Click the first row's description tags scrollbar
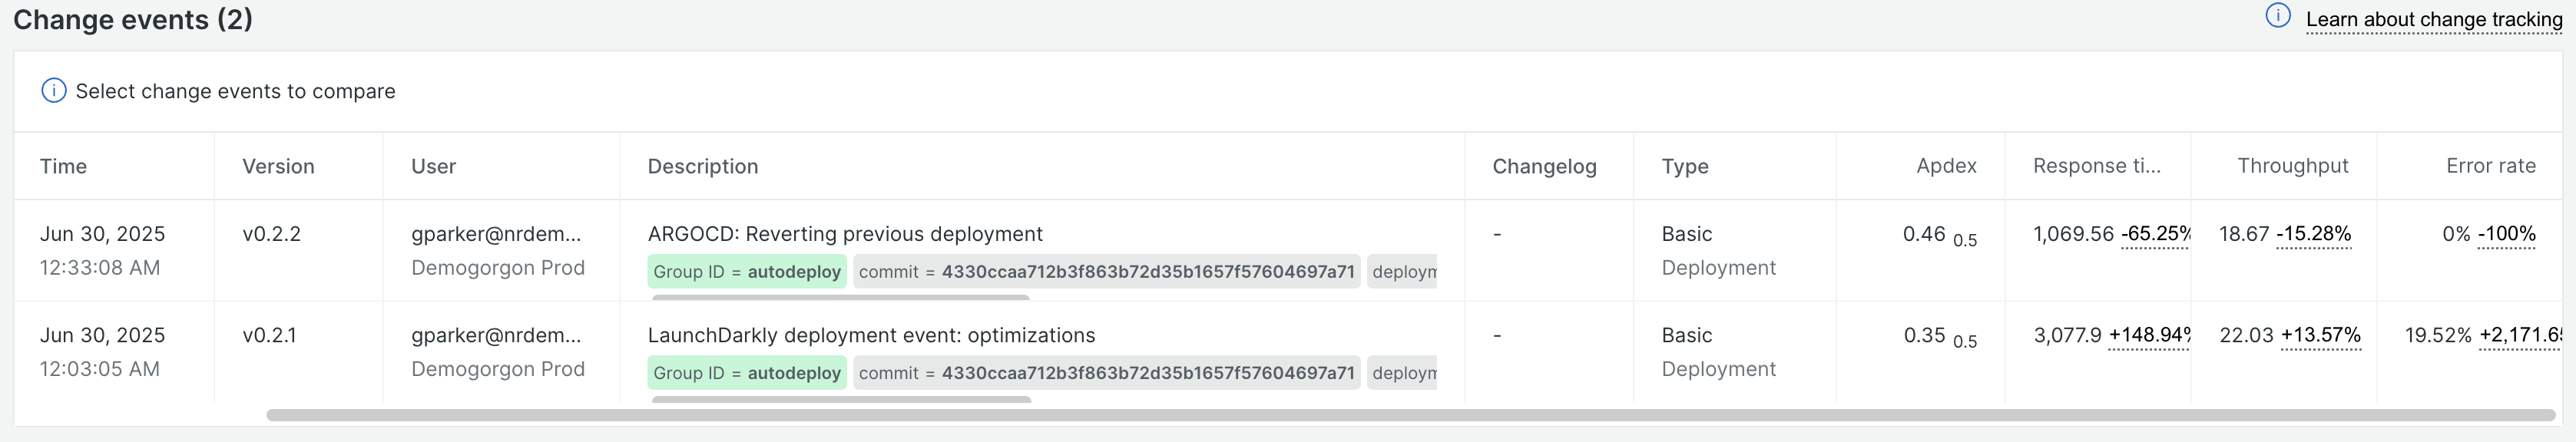 [x=840, y=297]
